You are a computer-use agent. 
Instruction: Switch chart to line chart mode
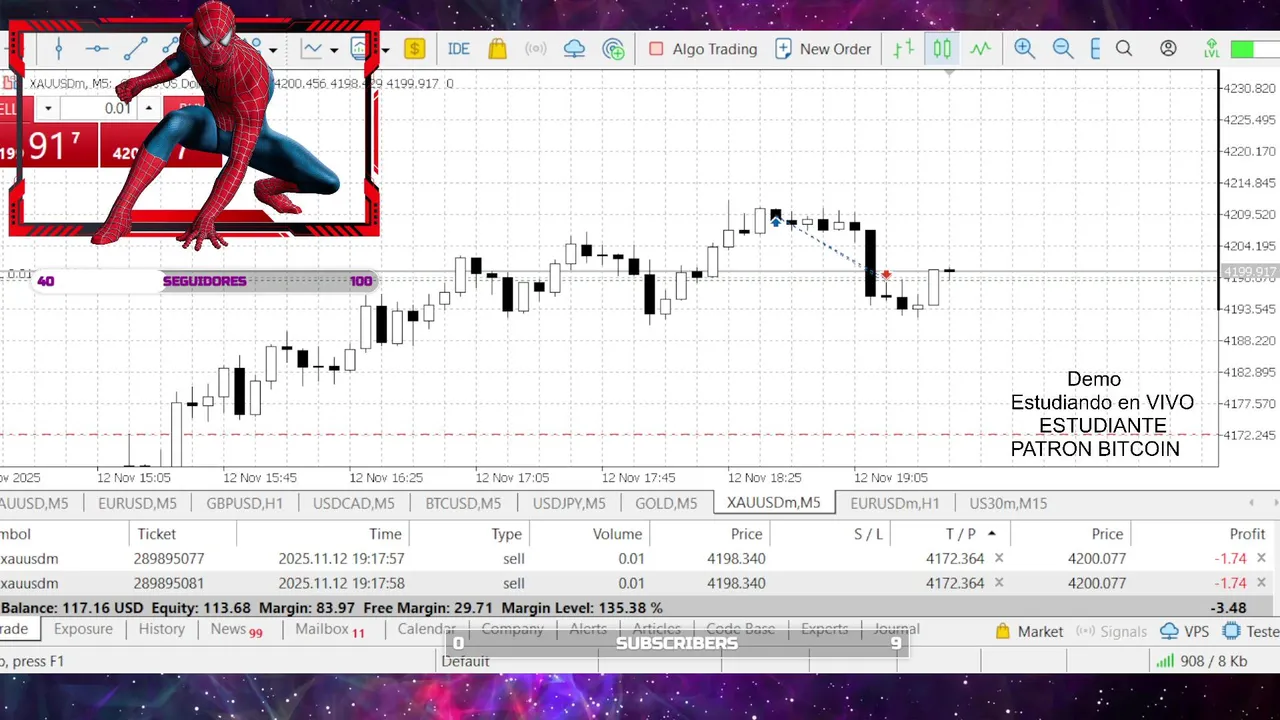tap(980, 48)
